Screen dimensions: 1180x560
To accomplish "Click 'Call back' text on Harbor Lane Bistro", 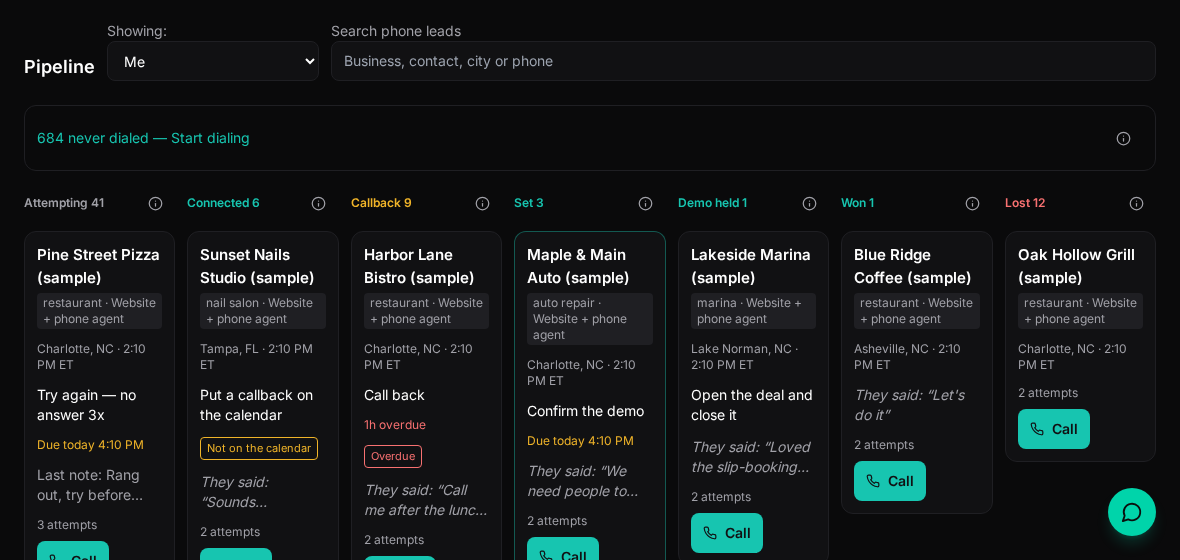I will [x=394, y=395].
